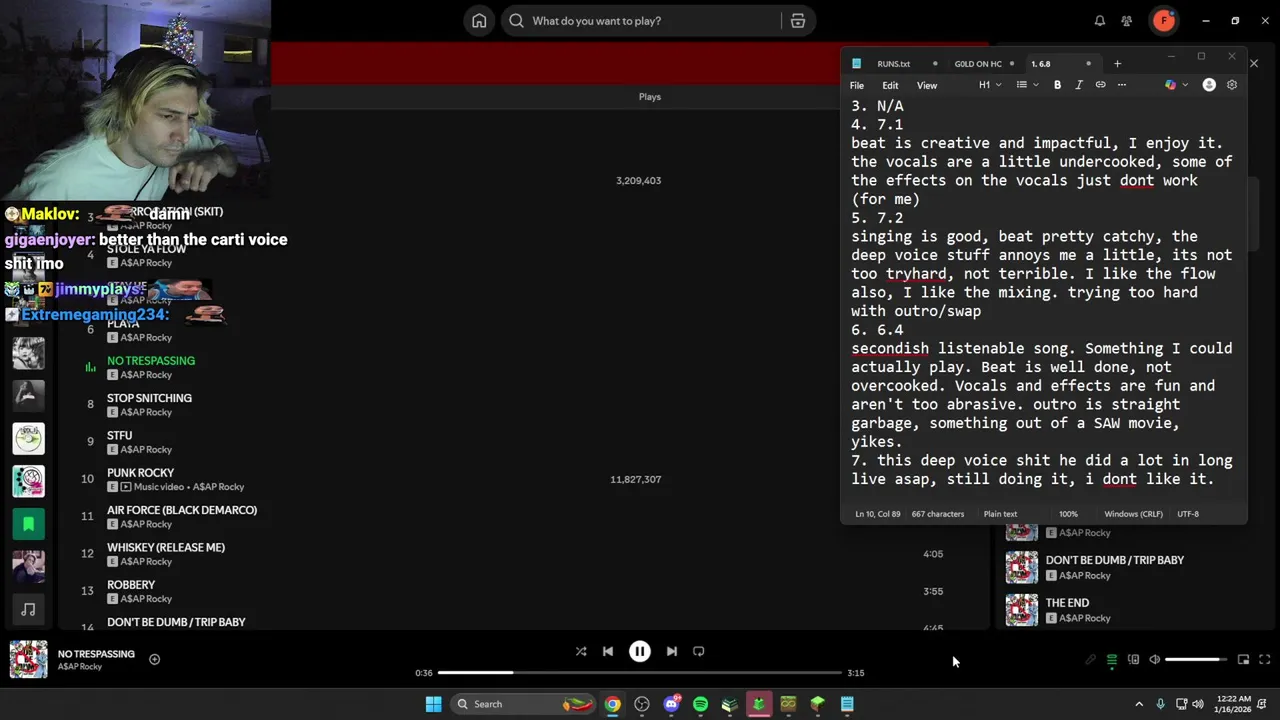Viewport: 1280px width, 720px height.
Task: Pause the playing song
Action: [640, 651]
